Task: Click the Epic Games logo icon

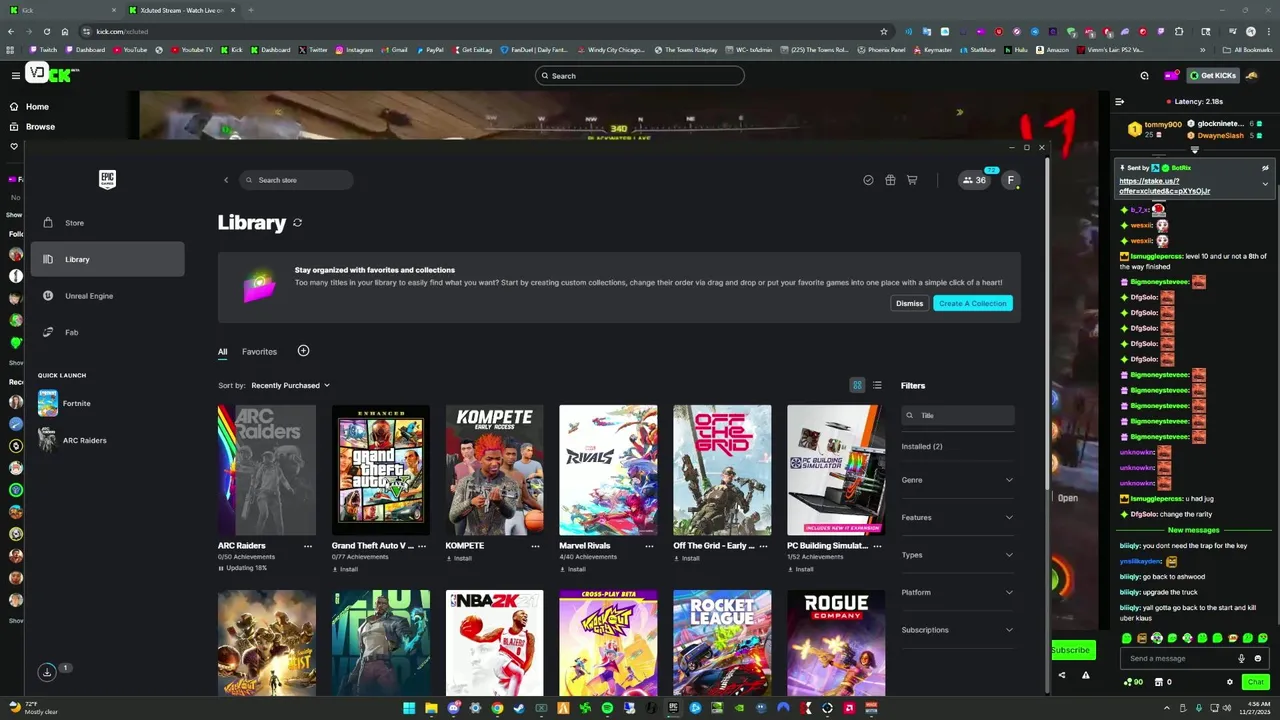Action: tap(107, 179)
